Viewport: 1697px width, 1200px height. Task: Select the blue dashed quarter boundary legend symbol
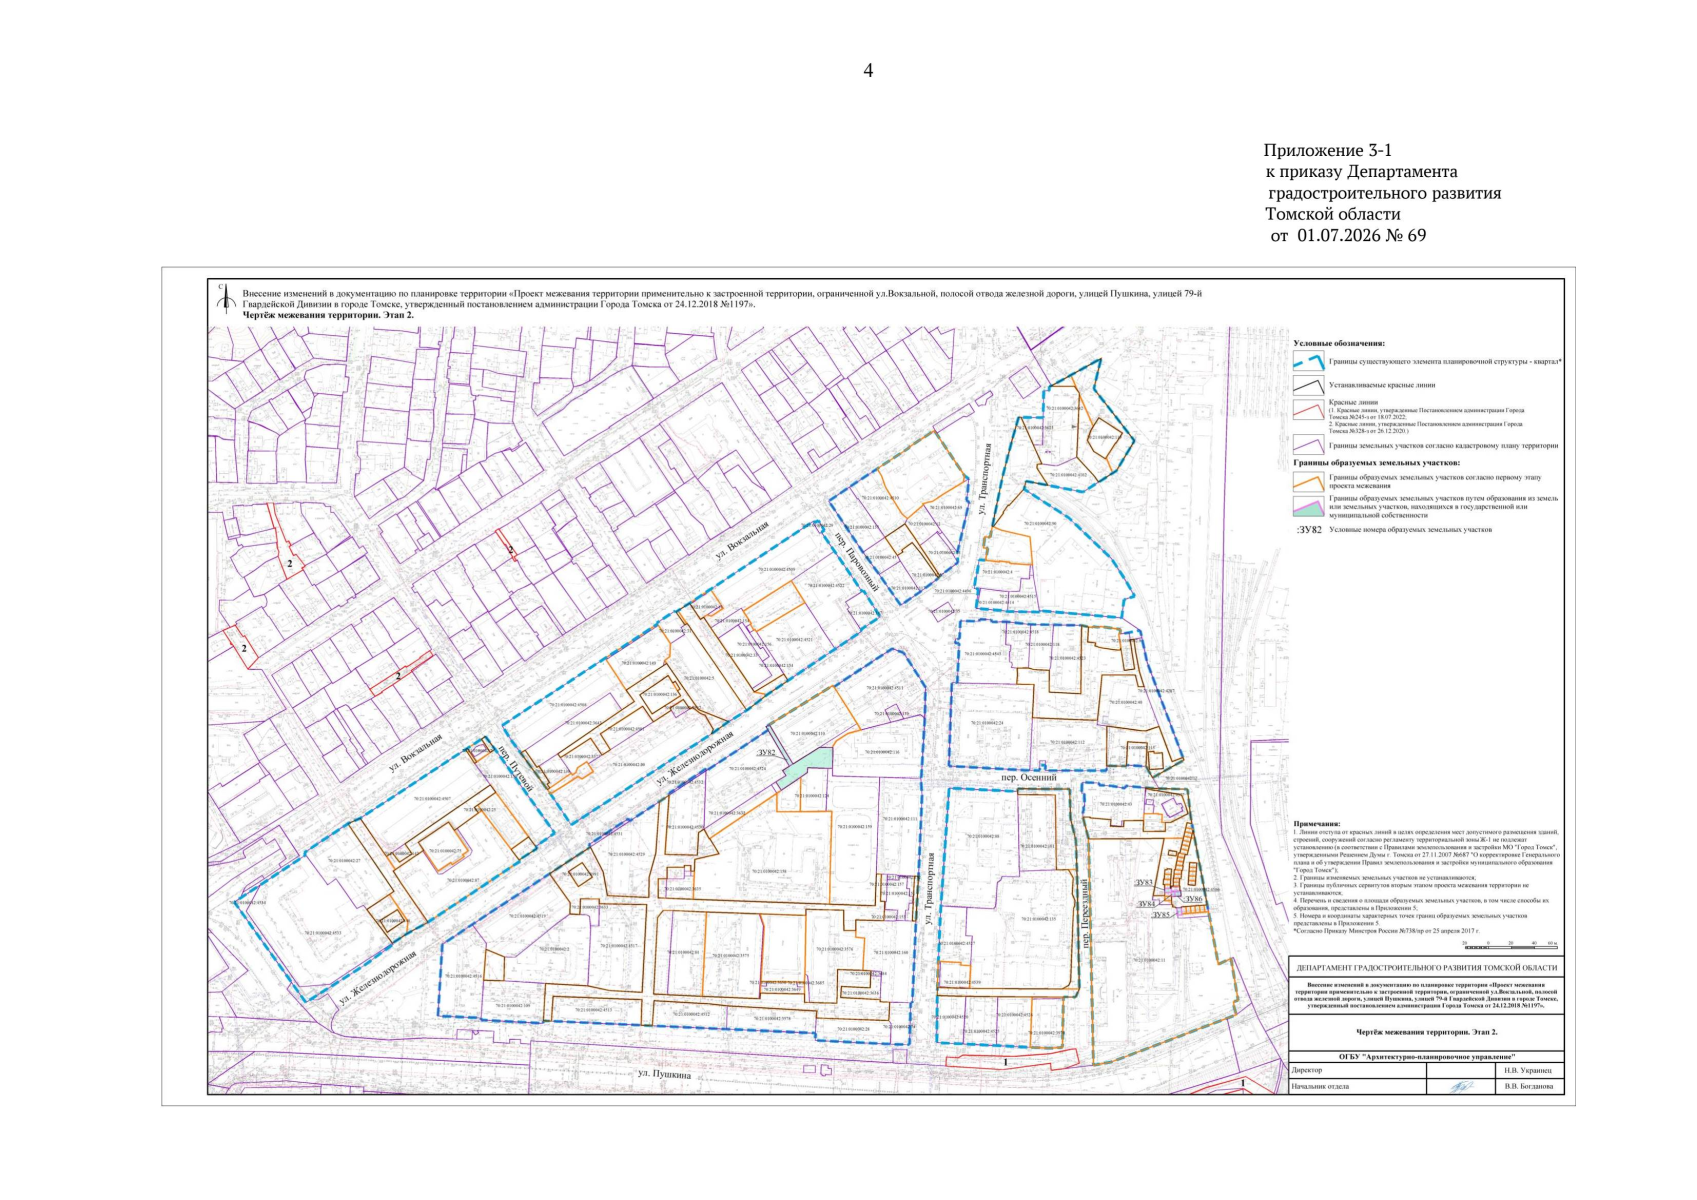[1308, 362]
